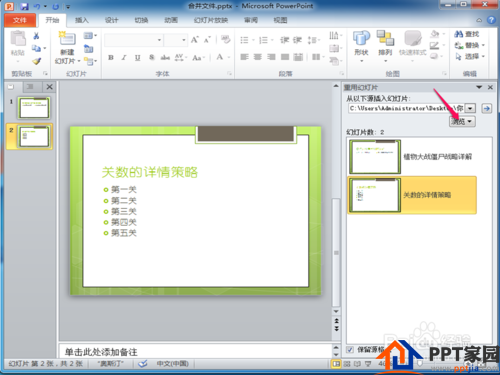Select slide 2 thumbnail in left pane
The width and height of the screenshot is (500, 375).
pyautogui.click(x=34, y=136)
